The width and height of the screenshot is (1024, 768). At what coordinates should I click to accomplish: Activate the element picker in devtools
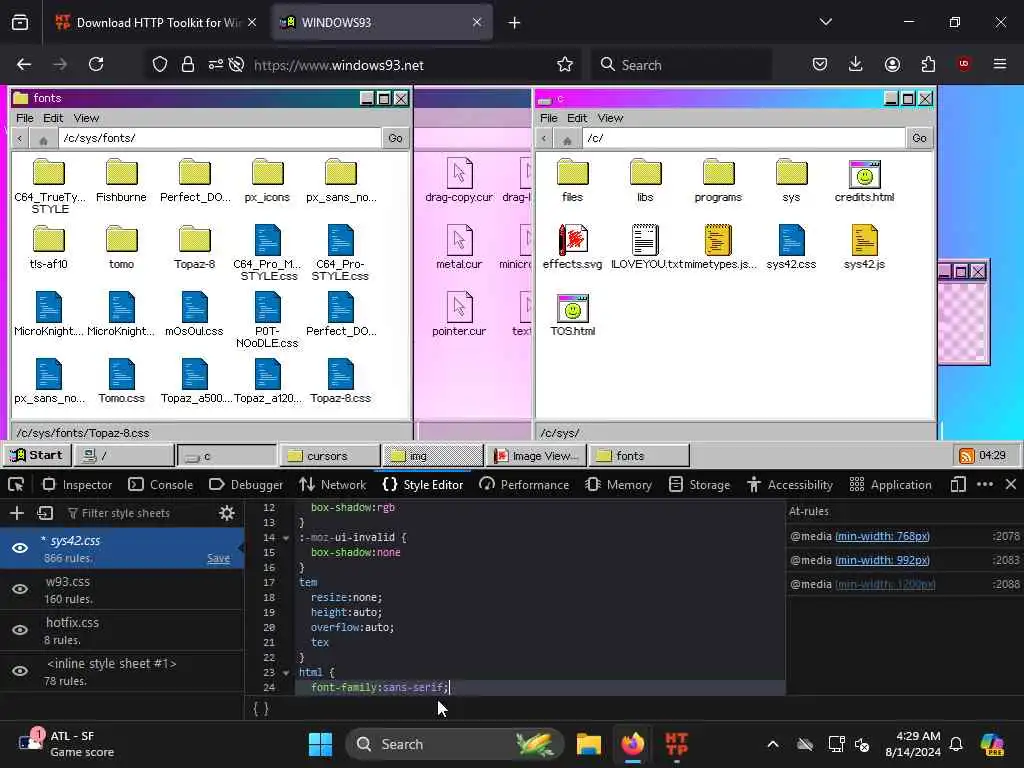[16, 485]
